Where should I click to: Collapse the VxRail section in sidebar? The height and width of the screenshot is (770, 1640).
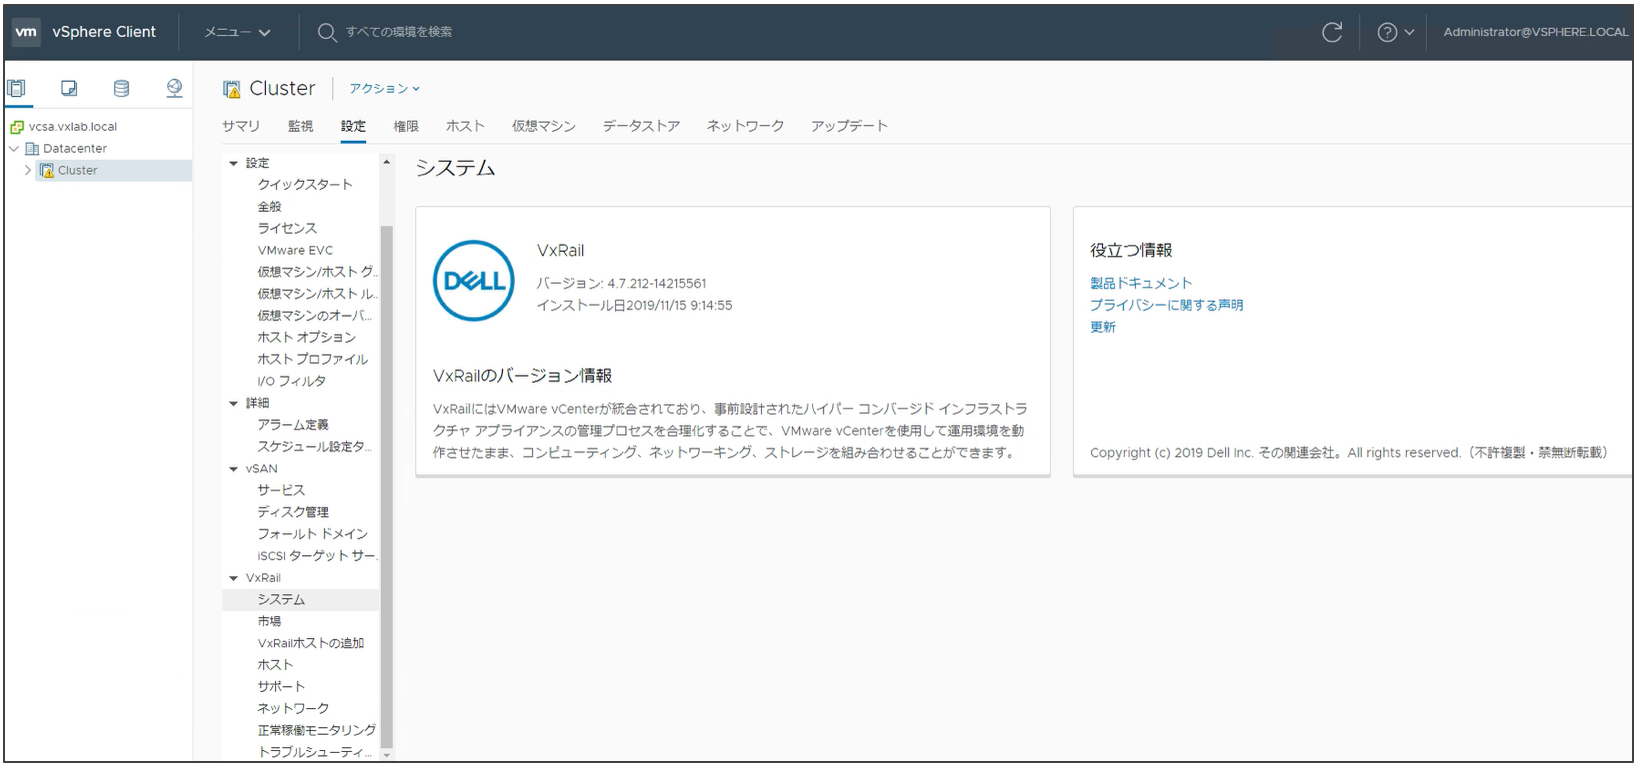(x=234, y=578)
